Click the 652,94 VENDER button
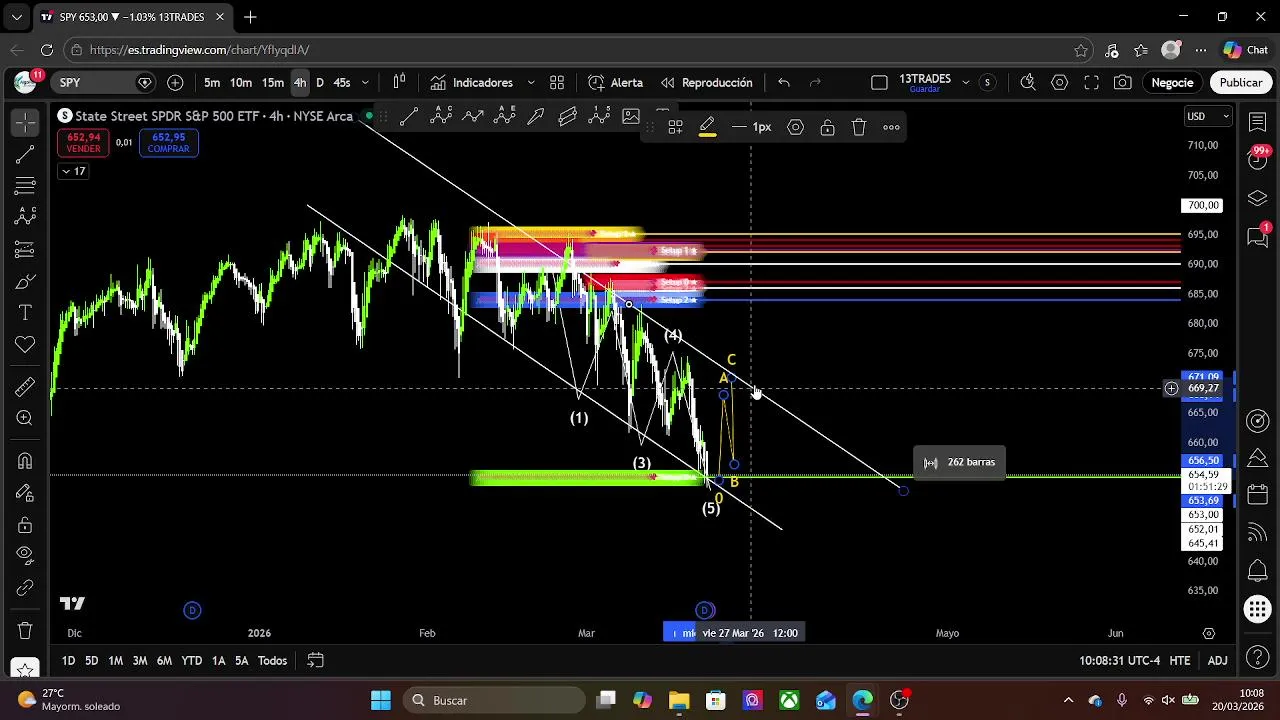This screenshot has height=720, width=1280. tap(83, 143)
